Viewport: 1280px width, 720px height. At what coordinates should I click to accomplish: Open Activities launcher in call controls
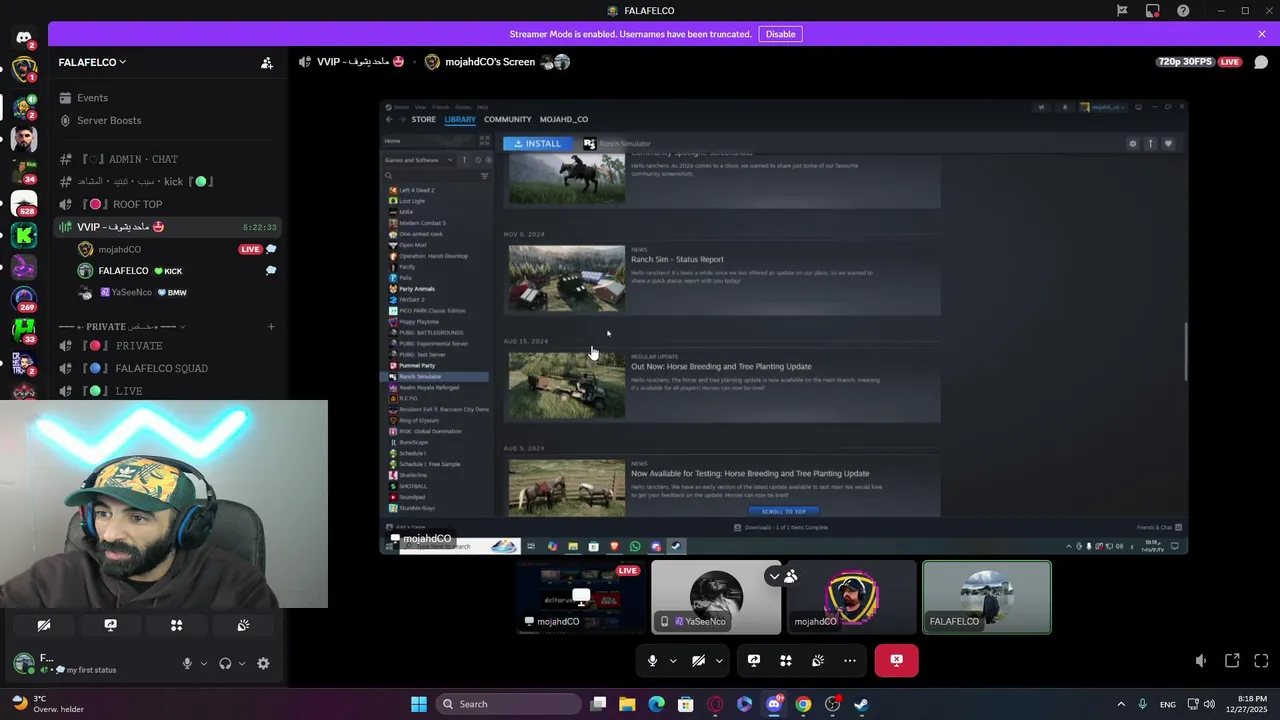[786, 660]
